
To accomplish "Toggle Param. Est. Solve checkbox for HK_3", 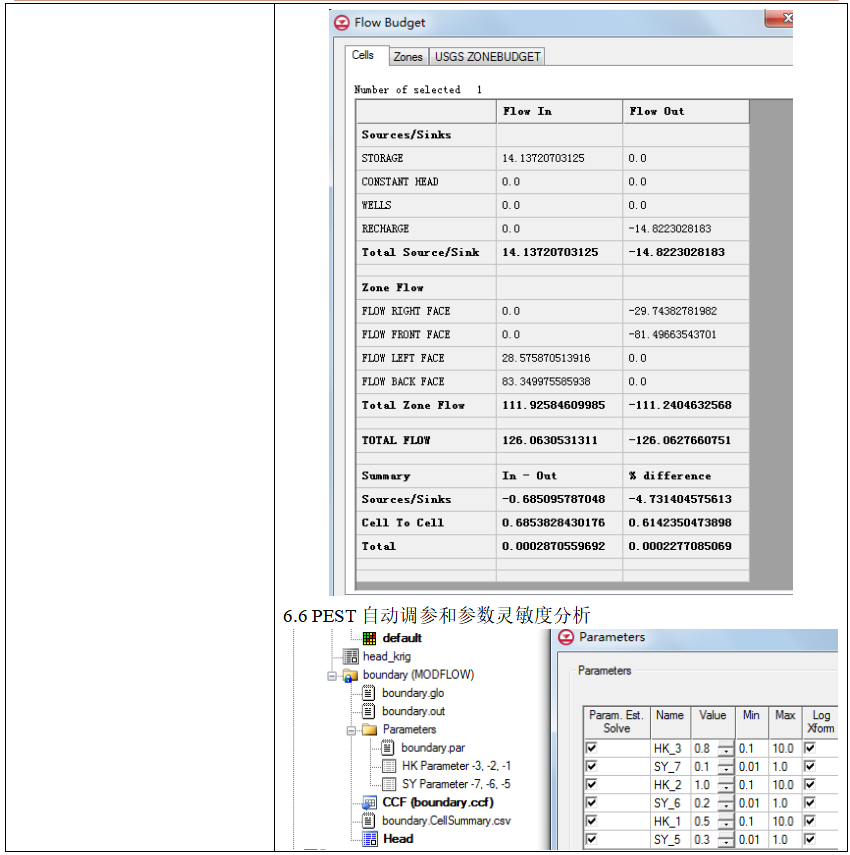I will coord(592,748).
